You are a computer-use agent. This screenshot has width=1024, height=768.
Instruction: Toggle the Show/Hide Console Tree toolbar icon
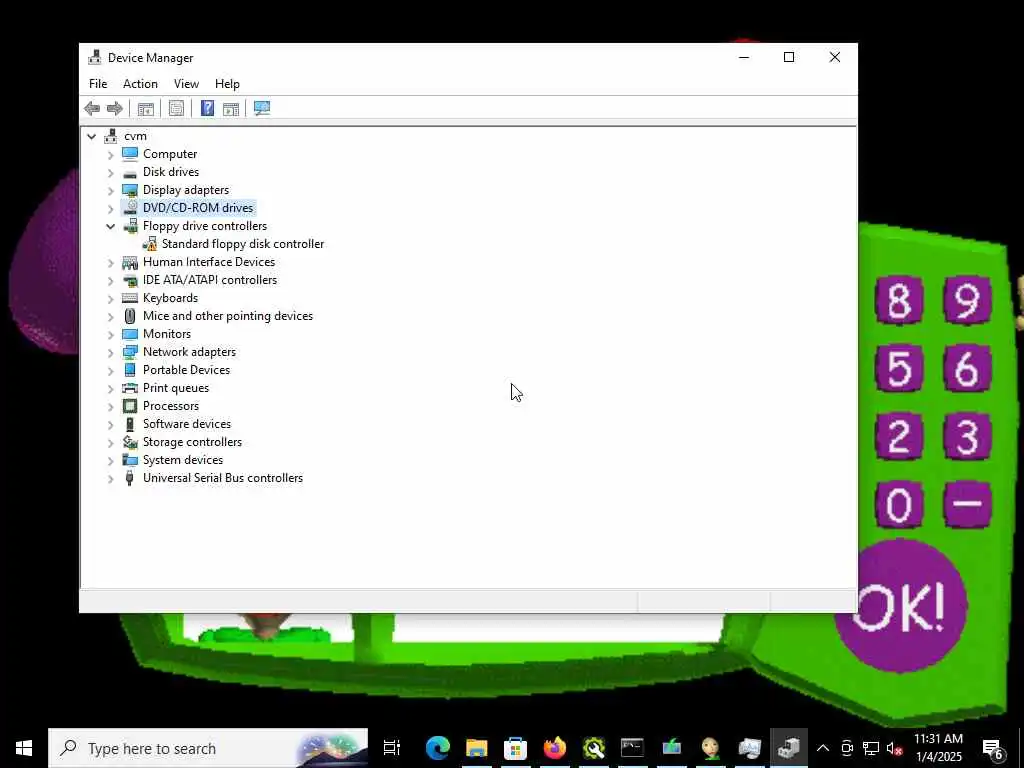click(x=146, y=108)
